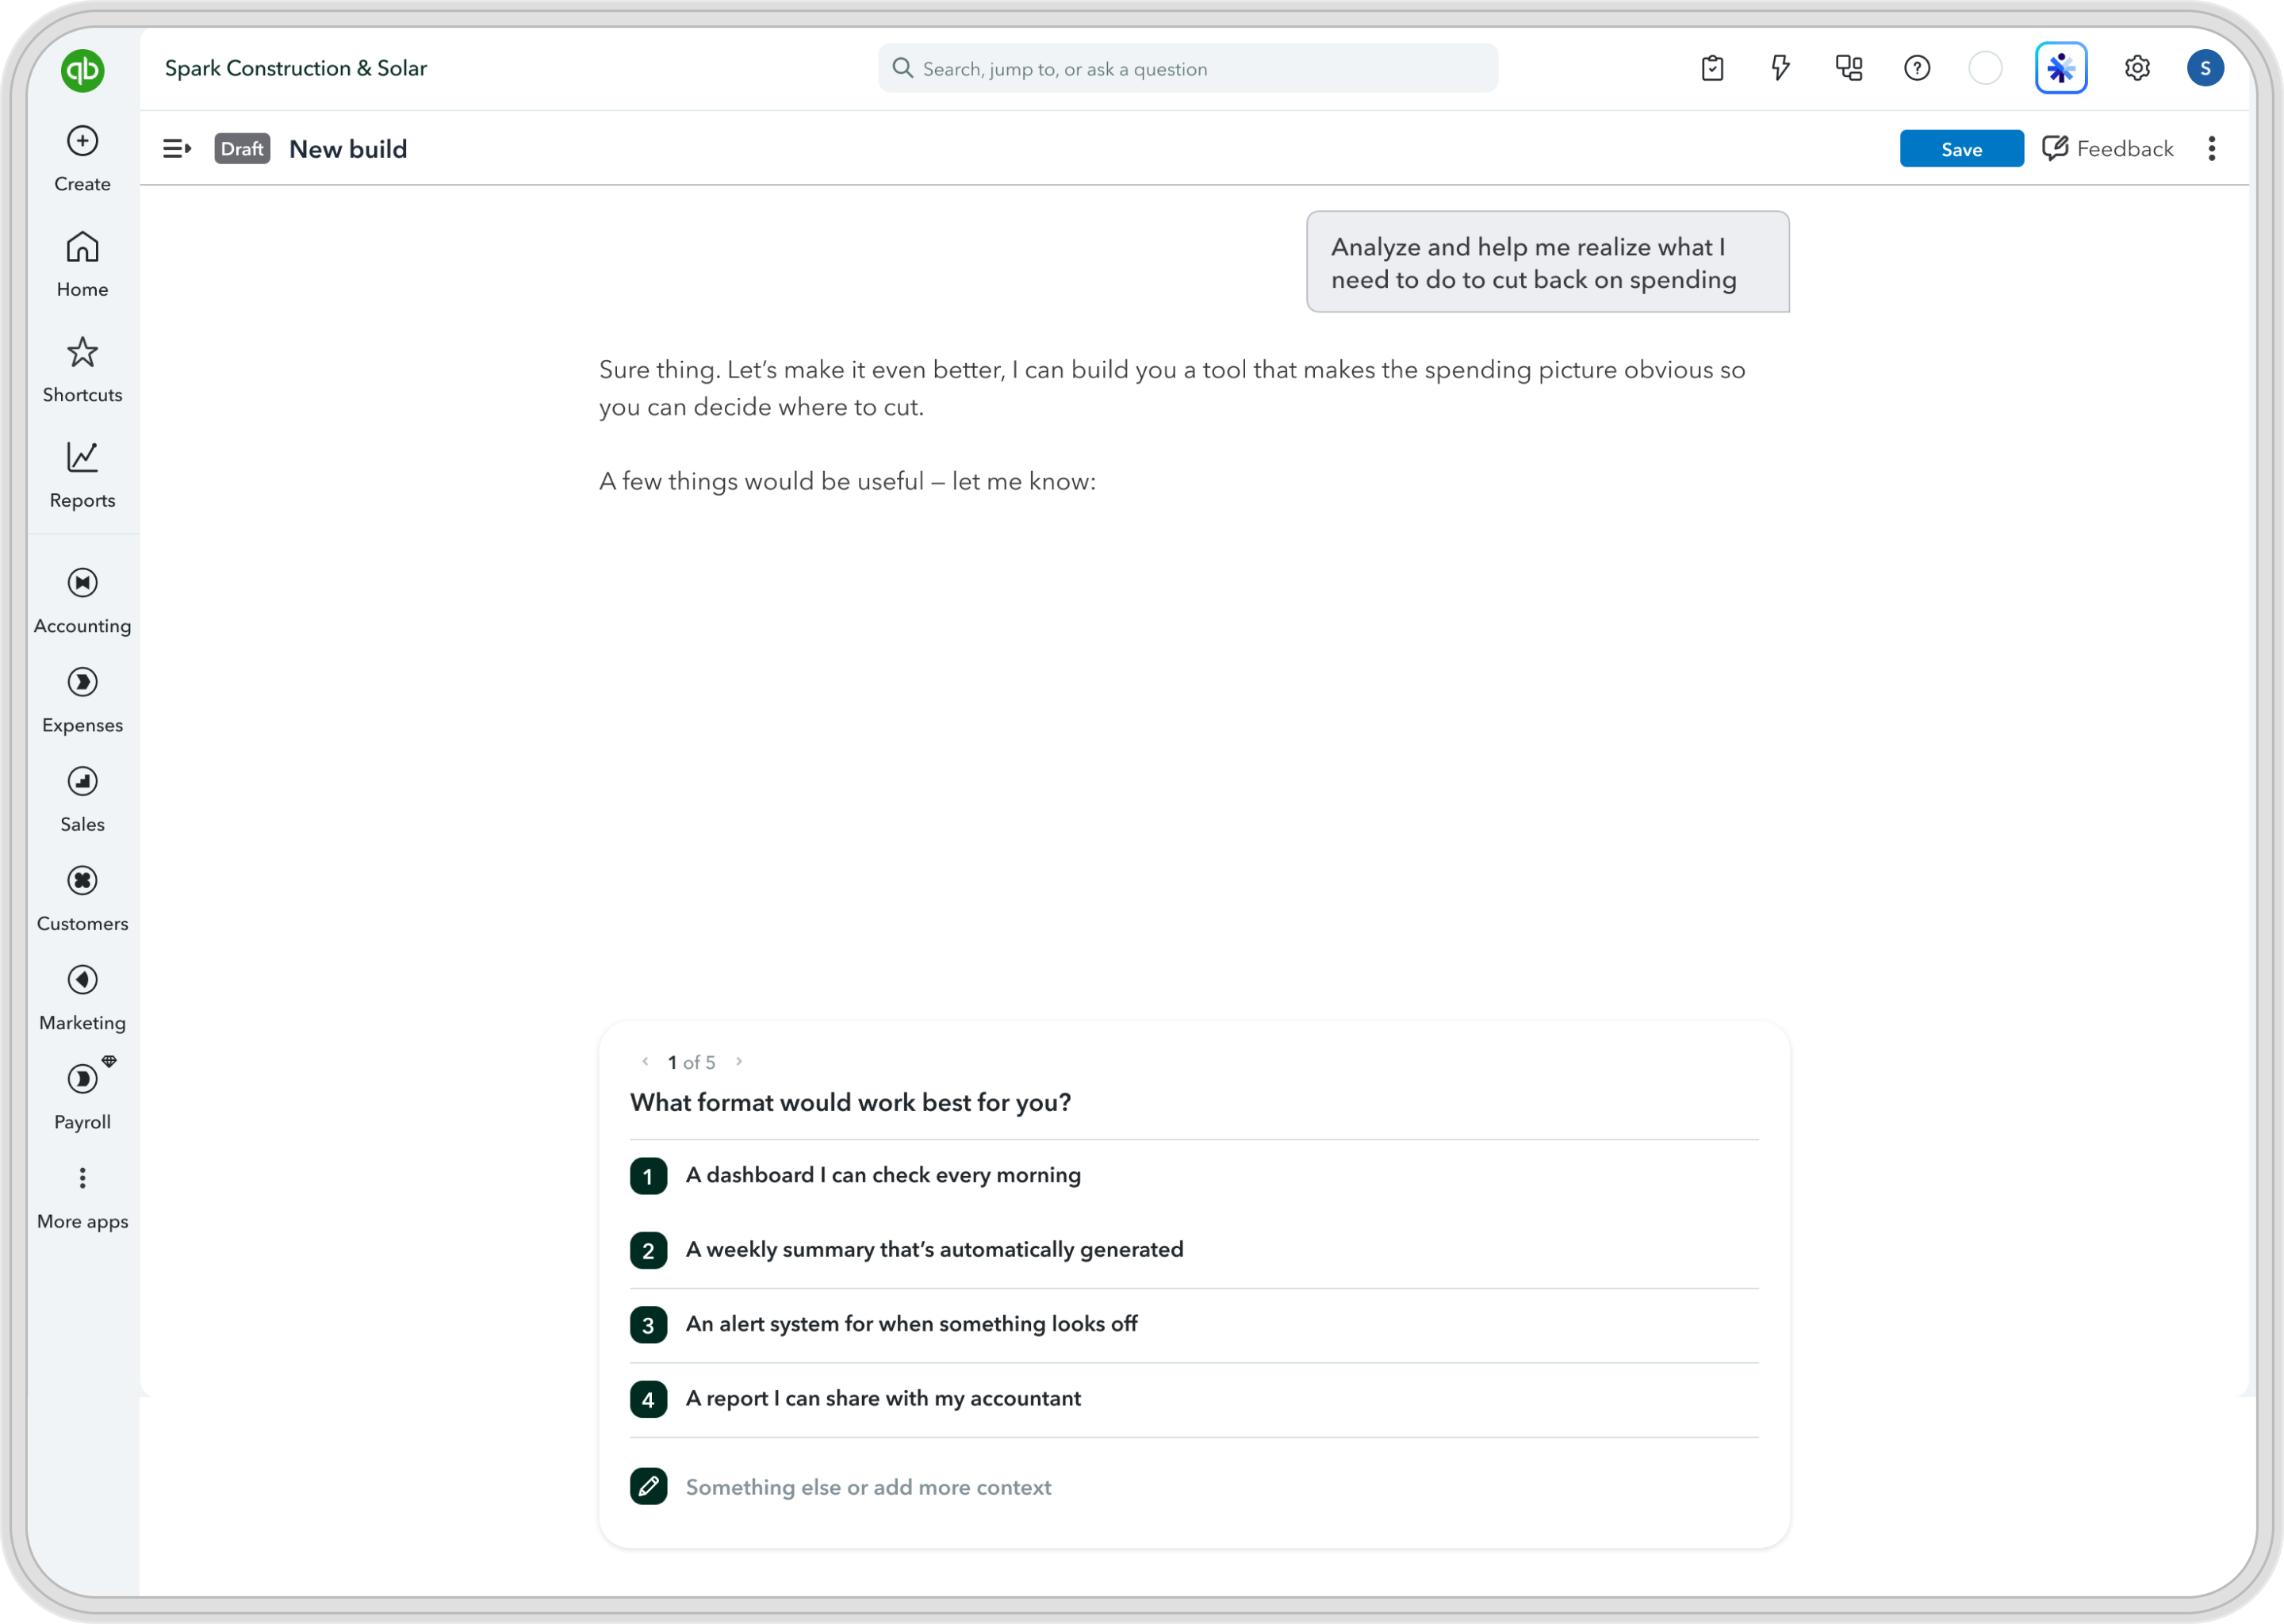Click the 'New build' title
The width and height of the screenshot is (2284, 1624).
coord(348,149)
